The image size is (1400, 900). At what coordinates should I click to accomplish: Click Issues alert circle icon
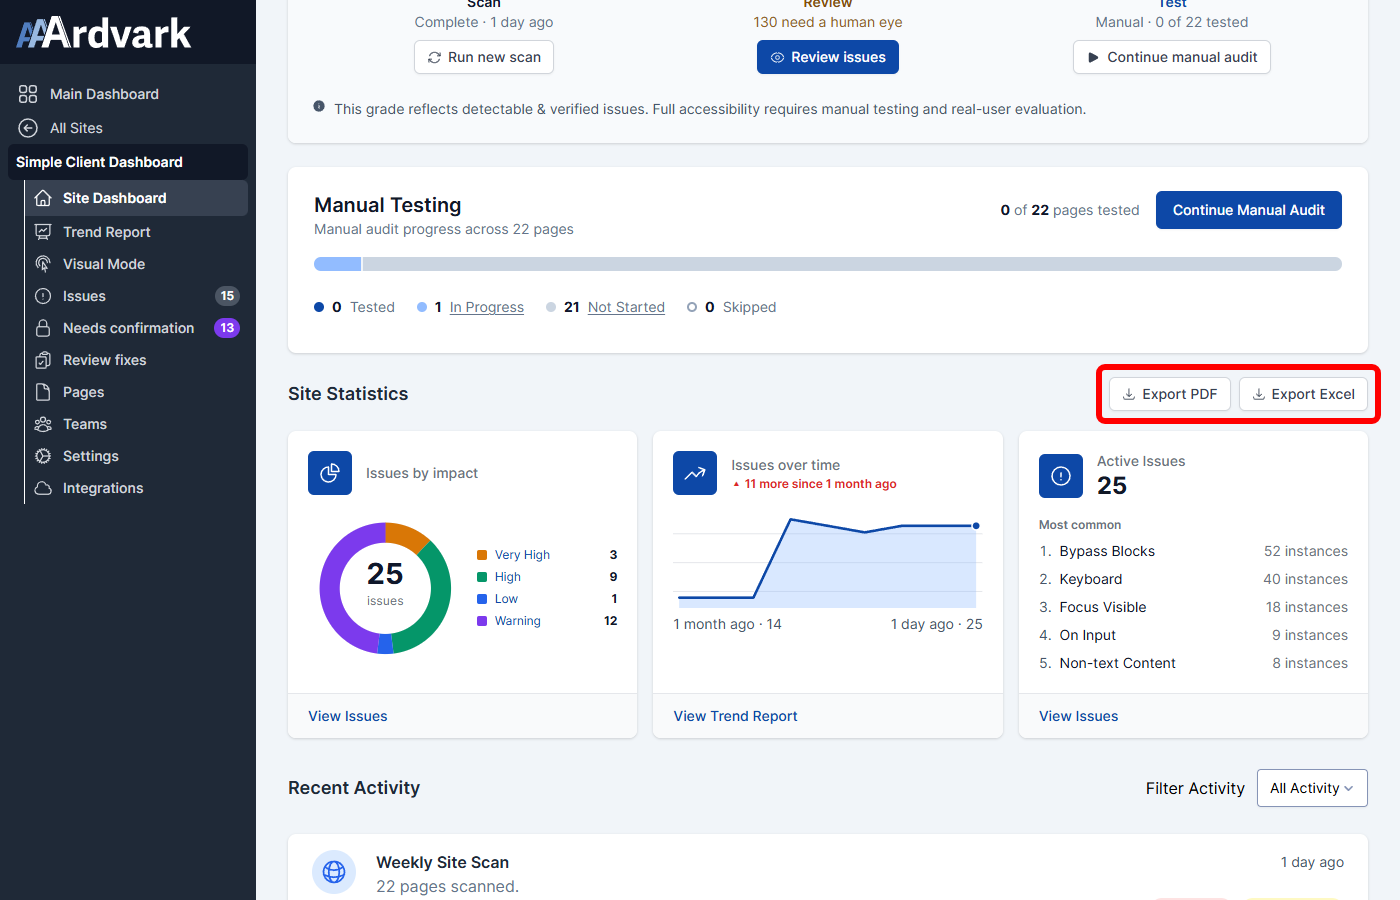[x=43, y=296]
